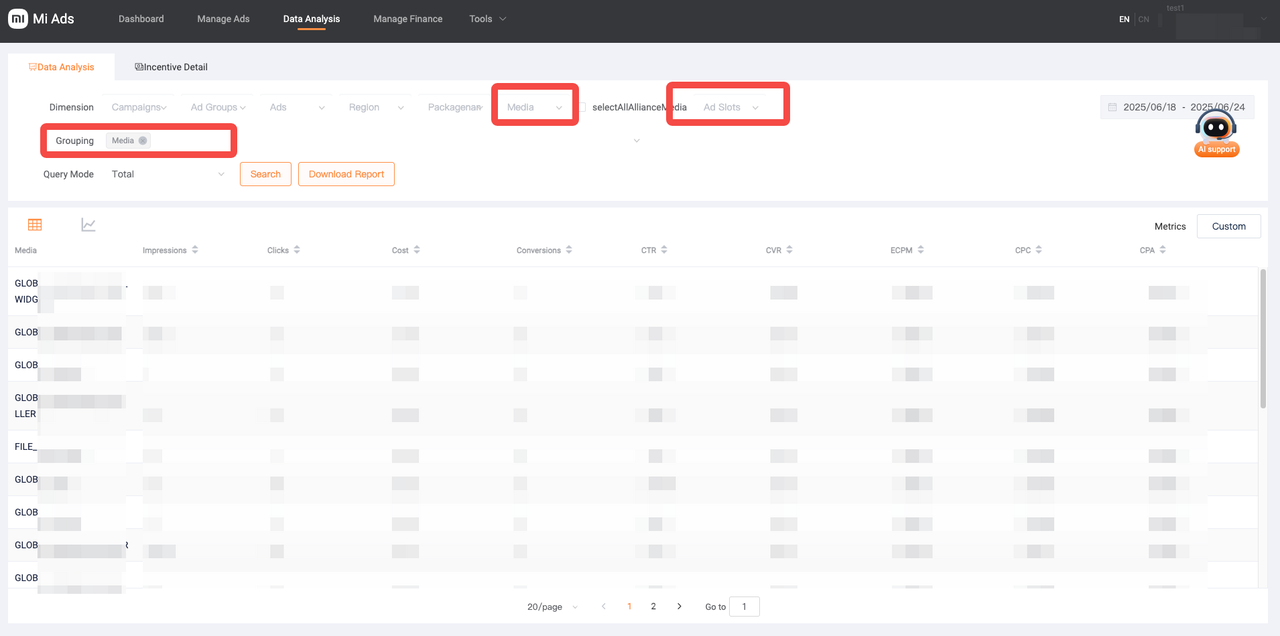1280x636 pixels.
Task: Click the Download Report button
Action: click(x=346, y=174)
